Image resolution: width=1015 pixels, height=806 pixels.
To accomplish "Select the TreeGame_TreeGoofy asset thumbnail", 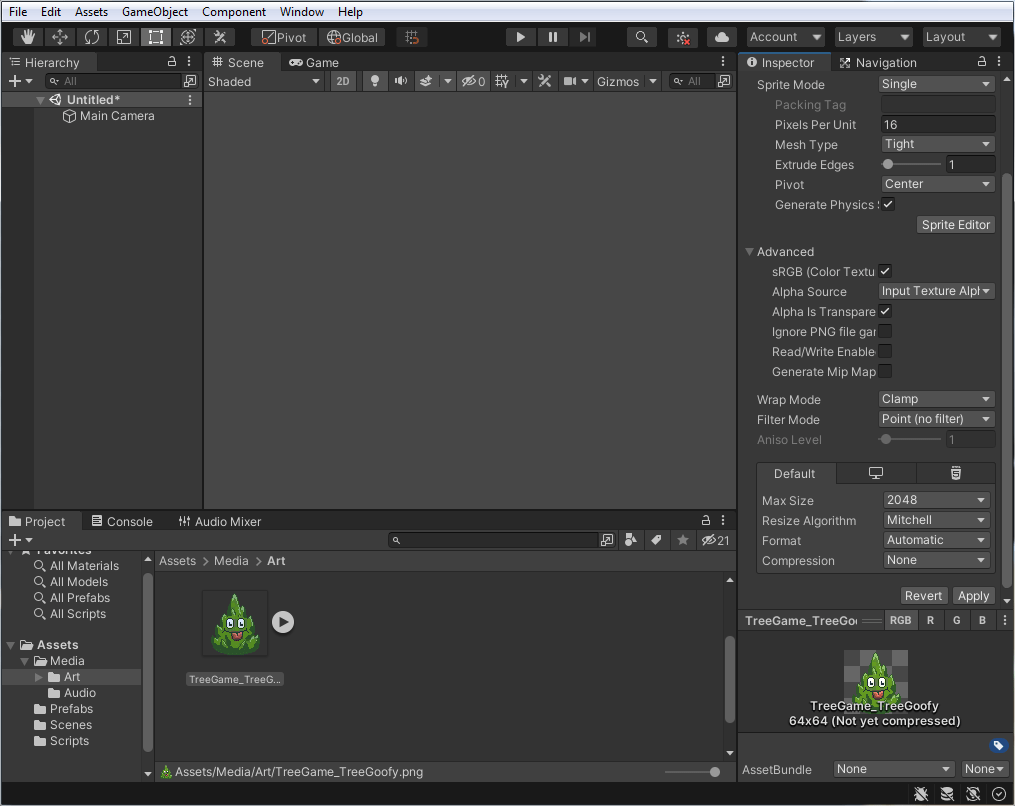I will [x=234, y=623].
